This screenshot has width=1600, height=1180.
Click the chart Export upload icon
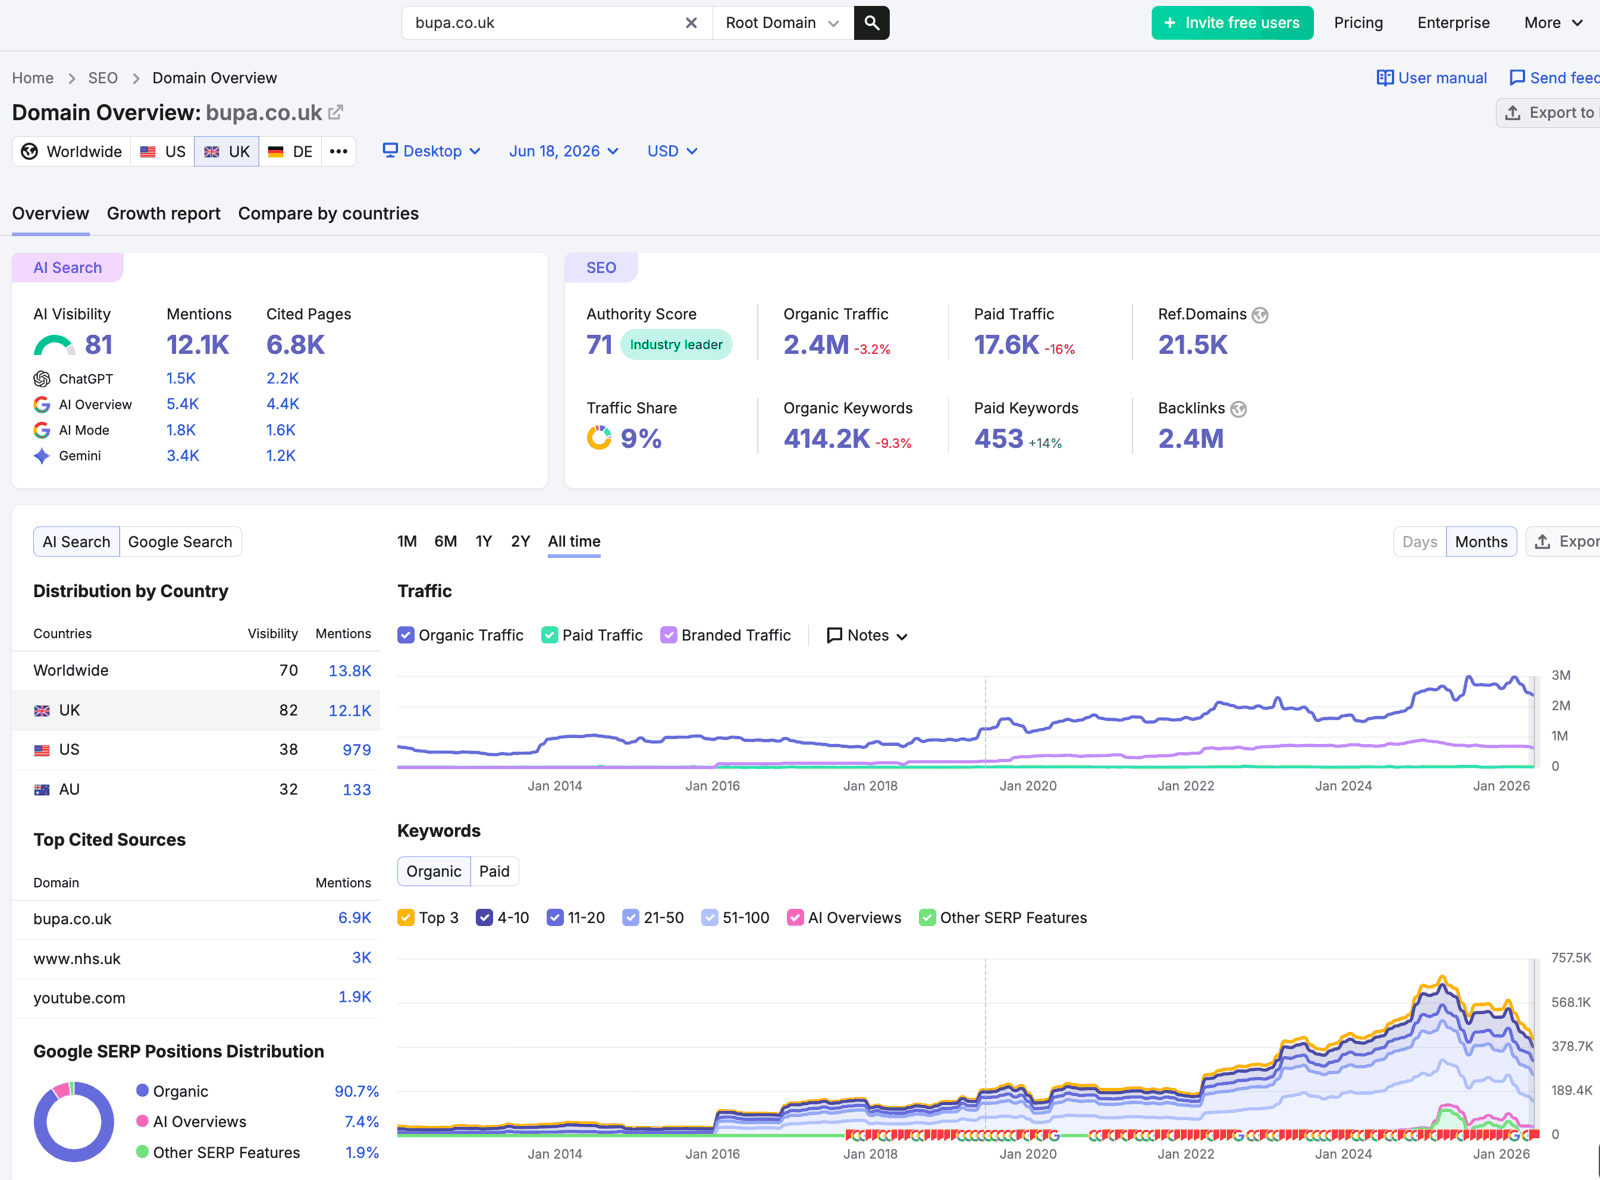point(1543,541)
